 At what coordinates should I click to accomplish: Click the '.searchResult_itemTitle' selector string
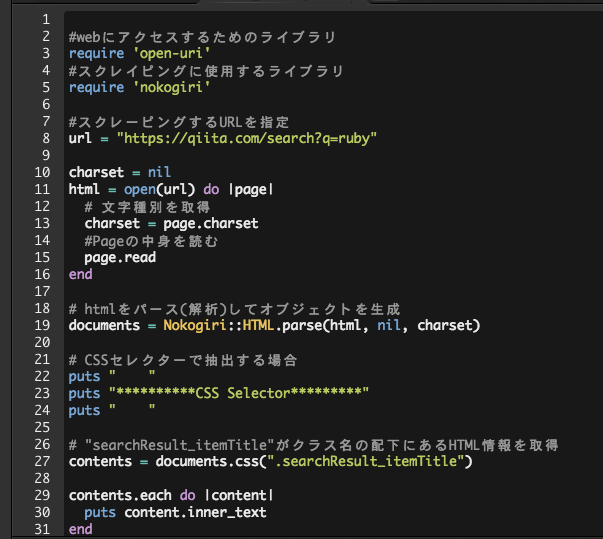coord(366,461)
